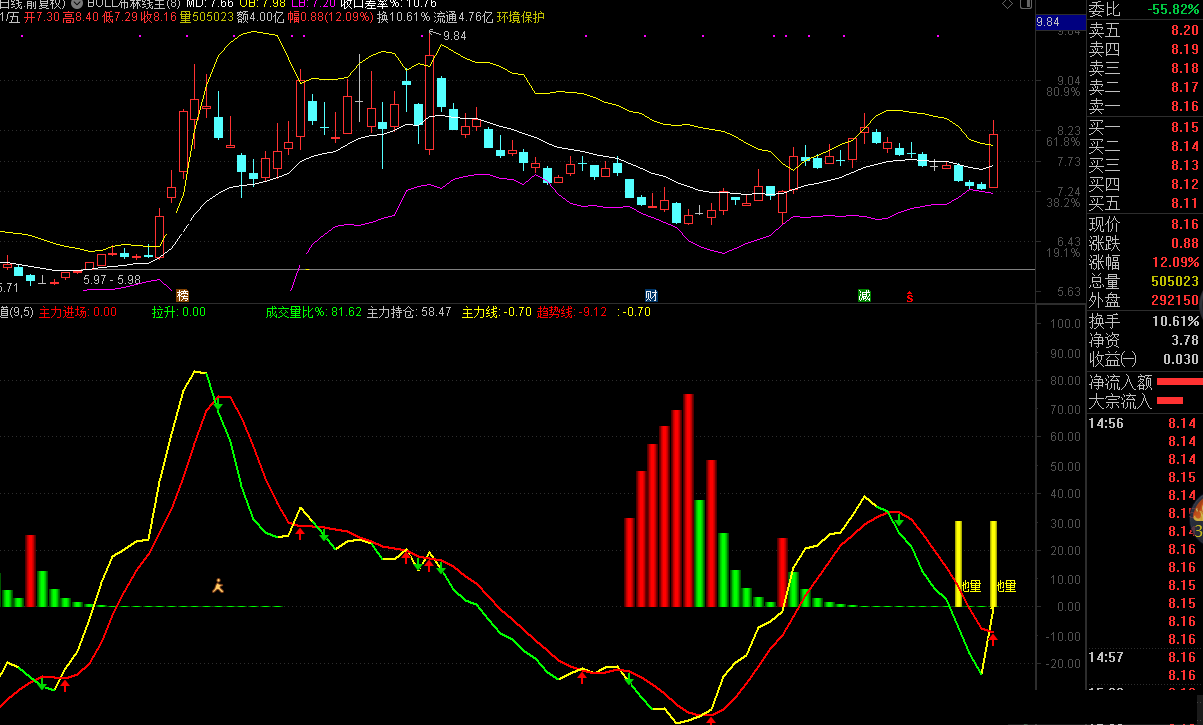Click the 榜 marker under the chart

(x=182, y=295)
